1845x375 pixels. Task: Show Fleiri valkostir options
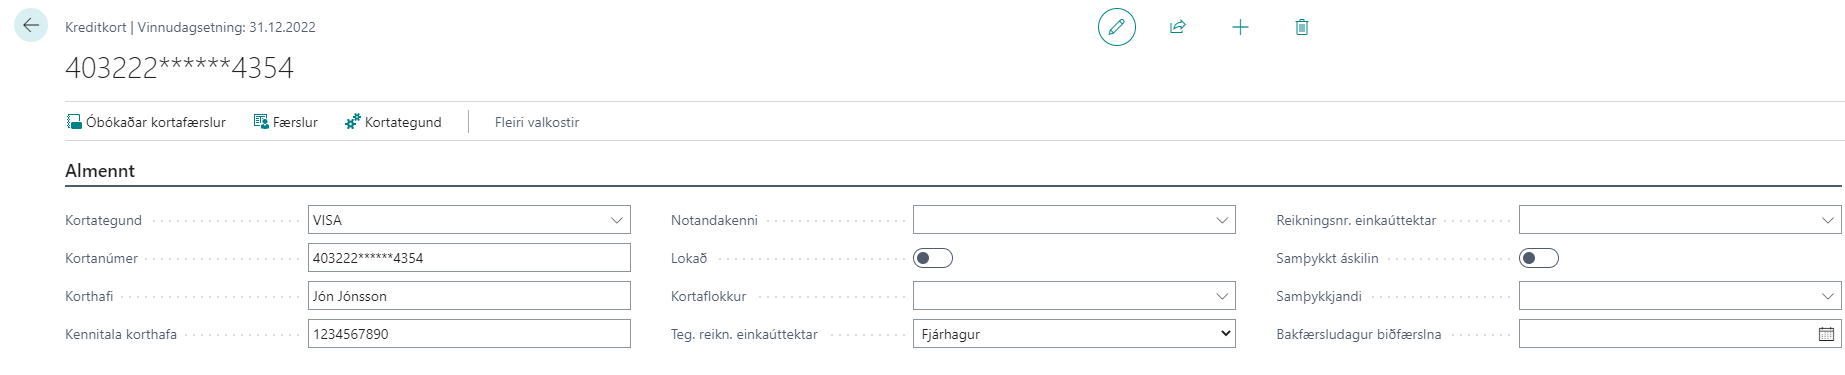click(x=537, y=122)
